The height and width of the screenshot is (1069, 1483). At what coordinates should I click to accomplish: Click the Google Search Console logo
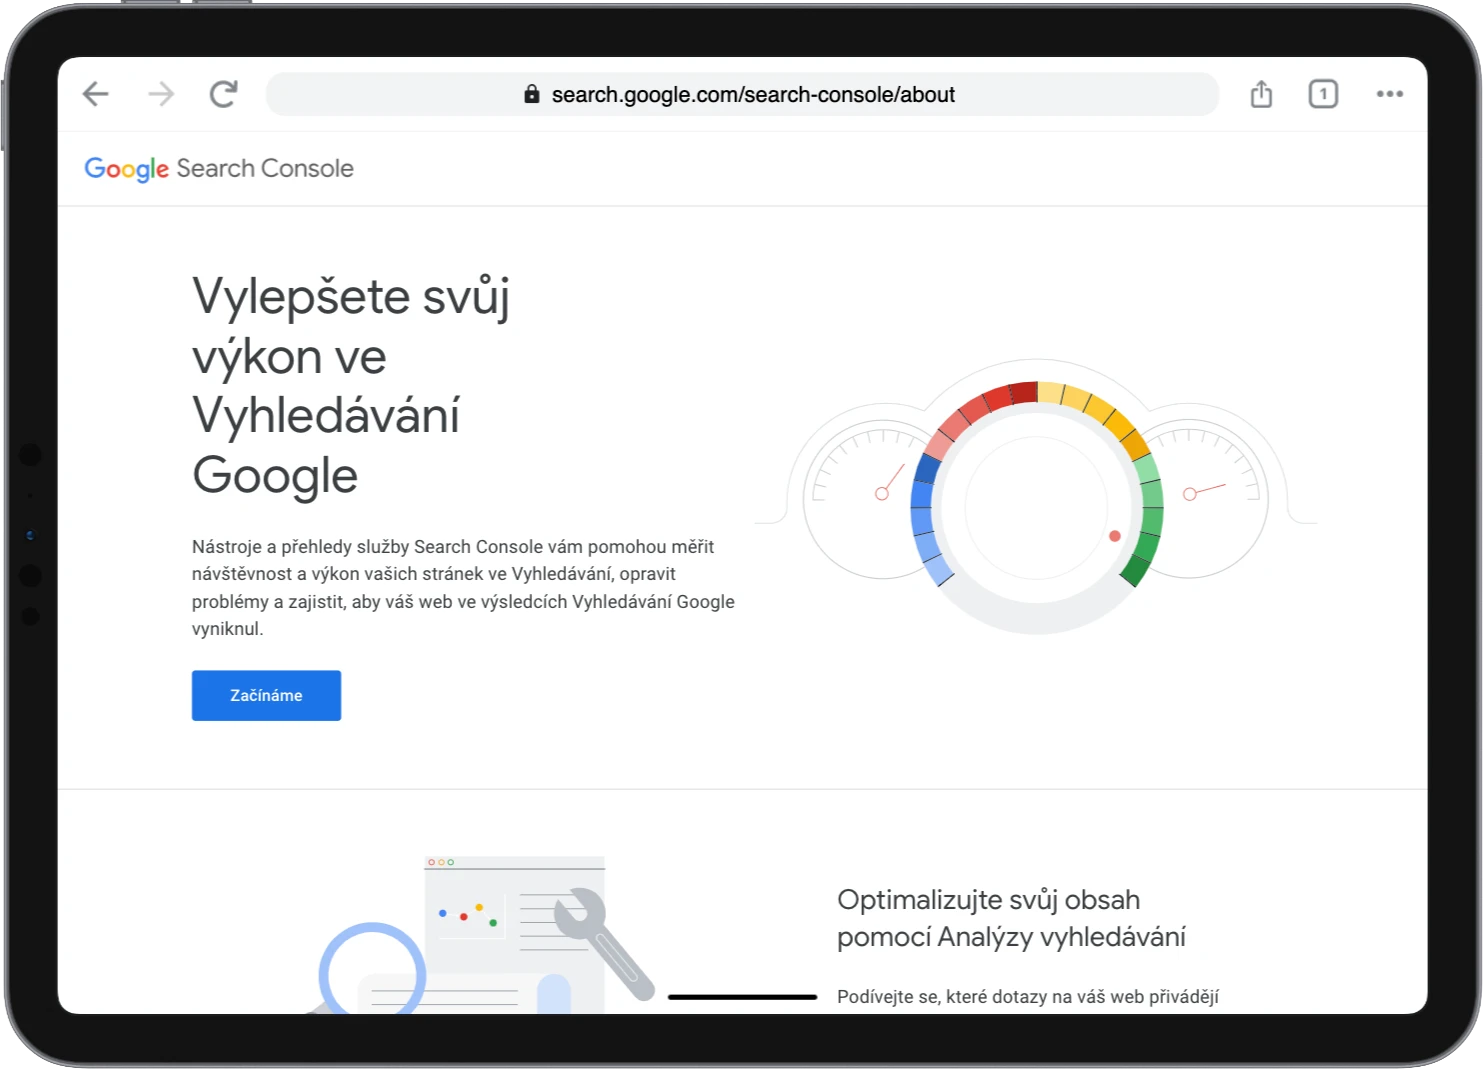[219, 168]
